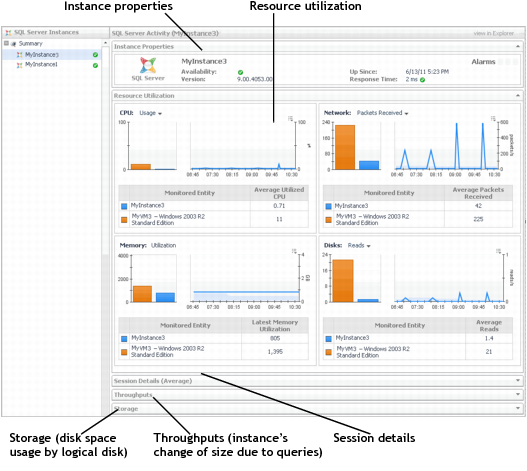Click the orange CPU bar in bar chart
This screenshot has height=471, width=527.
click(141, 167)
